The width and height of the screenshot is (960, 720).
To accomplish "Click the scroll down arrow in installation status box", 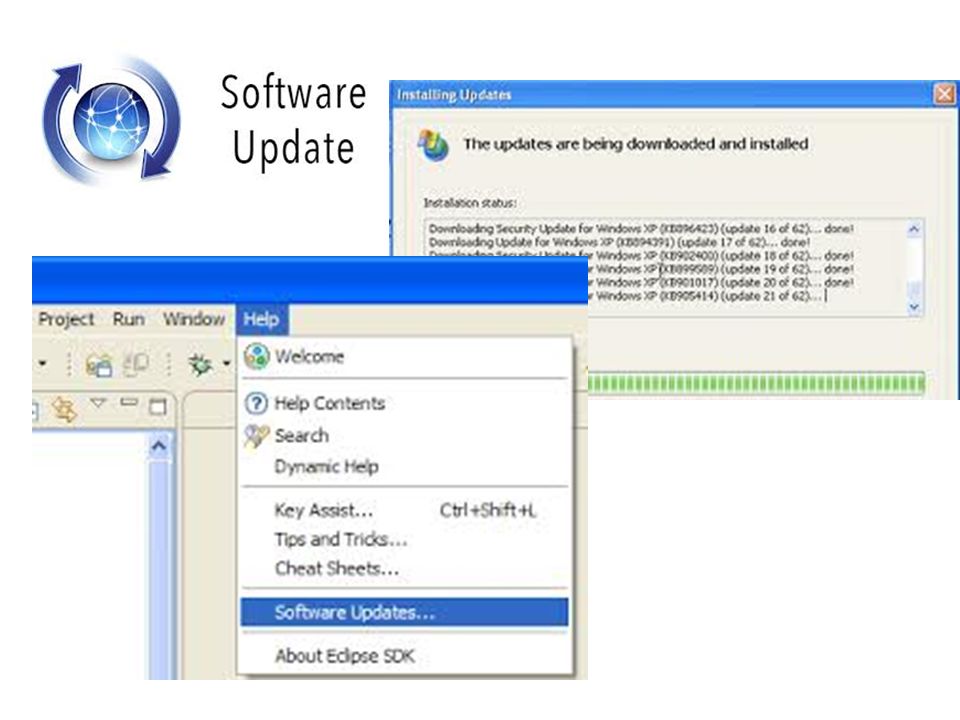I will tap(913, 307).
